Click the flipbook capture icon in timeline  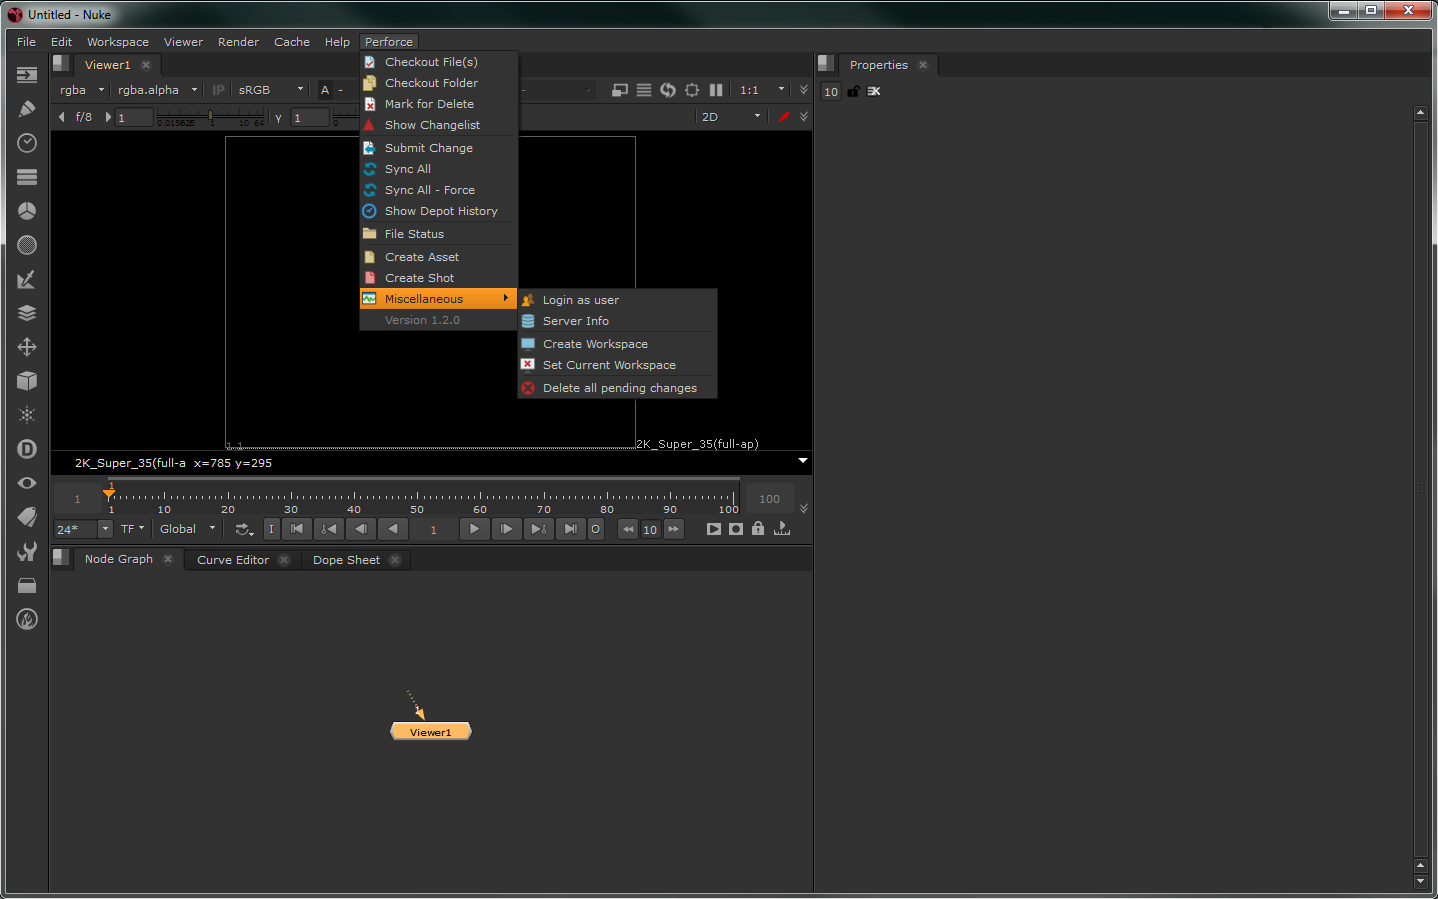(714, 529)
